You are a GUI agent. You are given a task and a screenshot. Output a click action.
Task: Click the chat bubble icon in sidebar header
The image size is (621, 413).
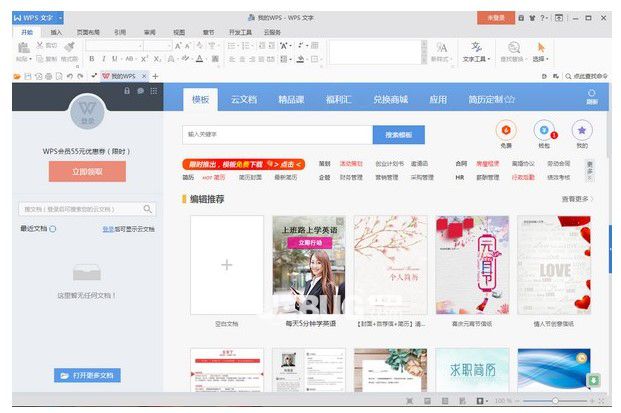[140, 91]
